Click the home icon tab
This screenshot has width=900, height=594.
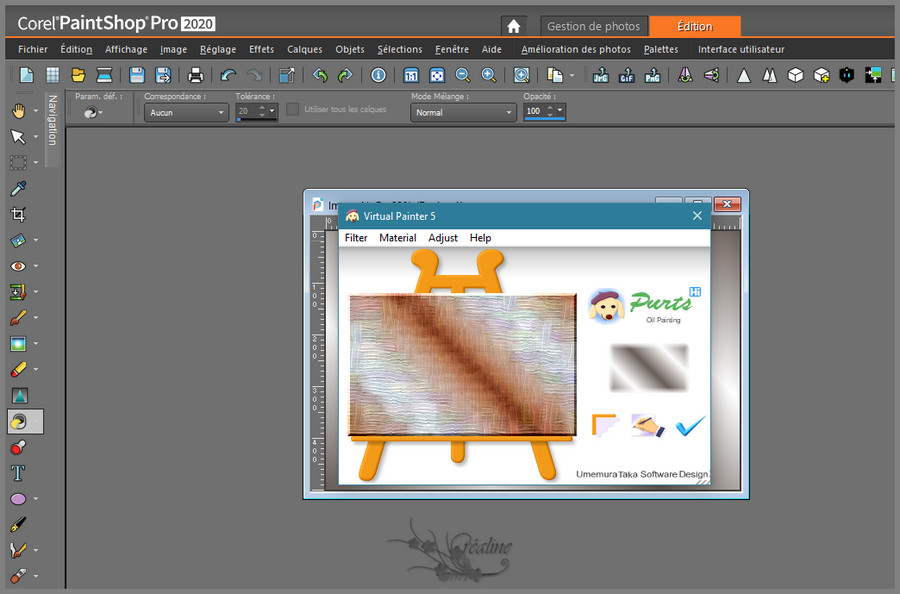(x=513, y=26)
